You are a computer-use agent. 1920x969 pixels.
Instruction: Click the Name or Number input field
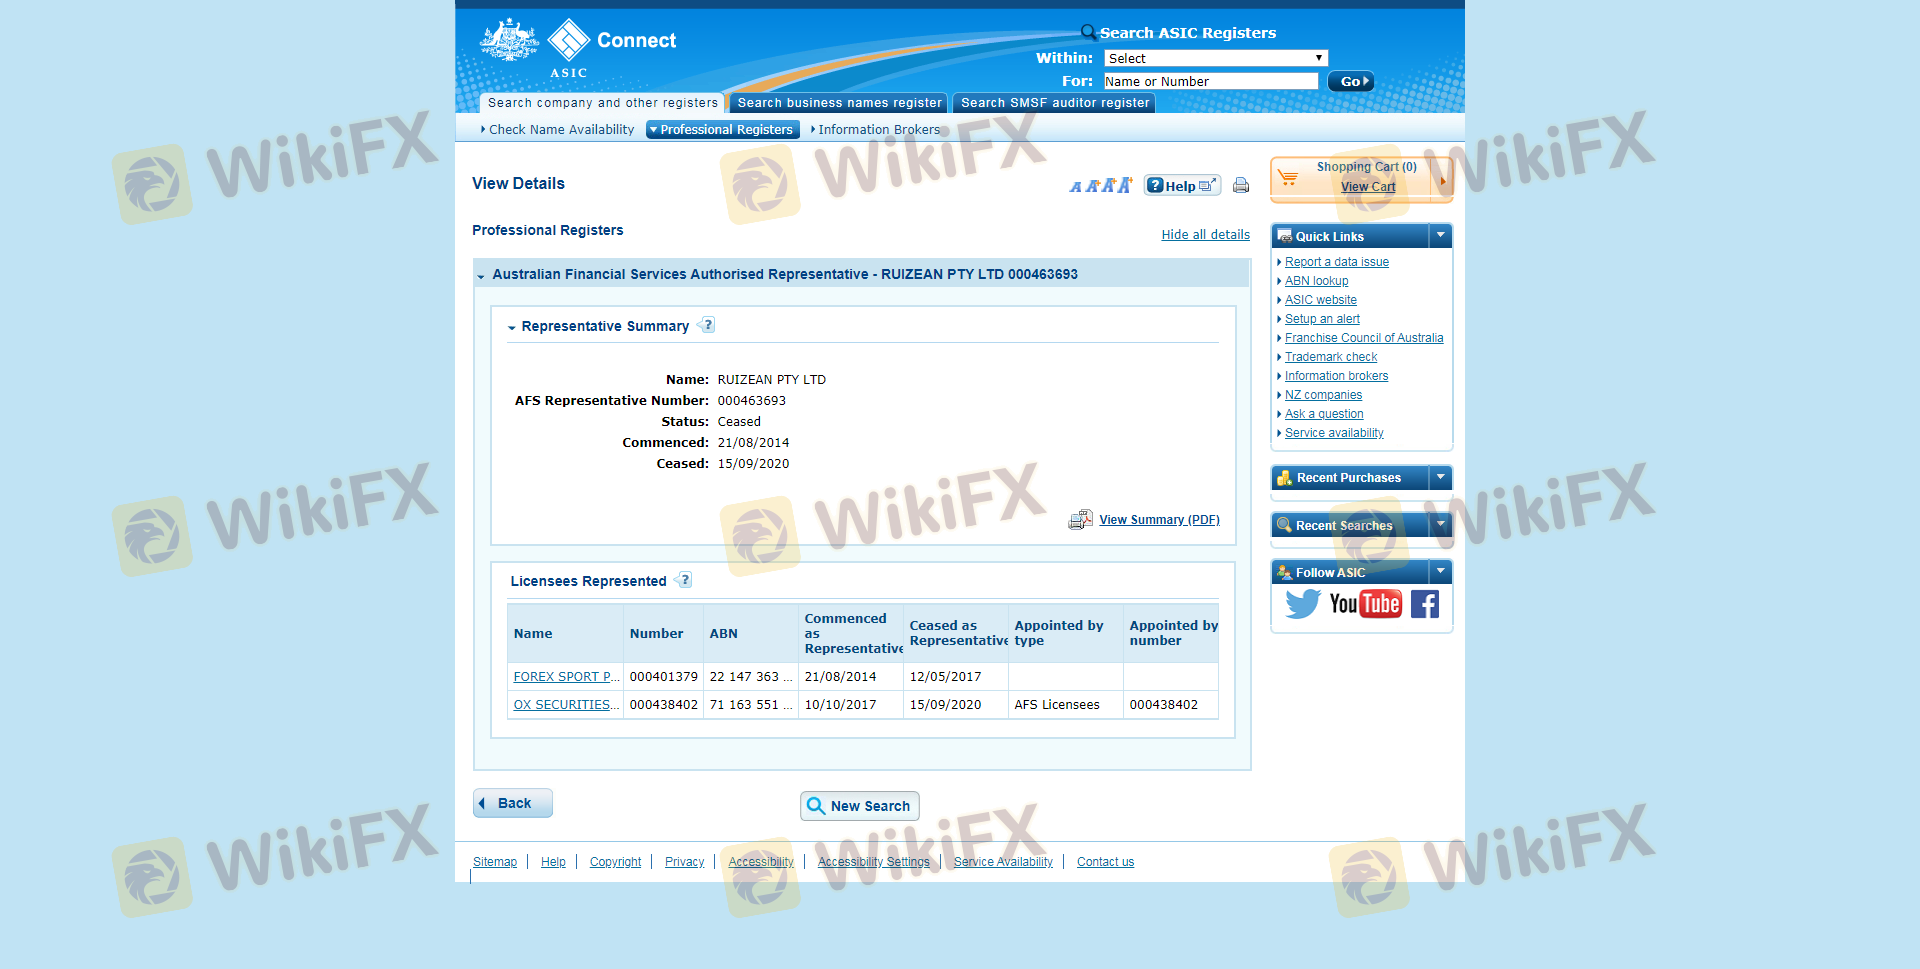click(1210, 81)
